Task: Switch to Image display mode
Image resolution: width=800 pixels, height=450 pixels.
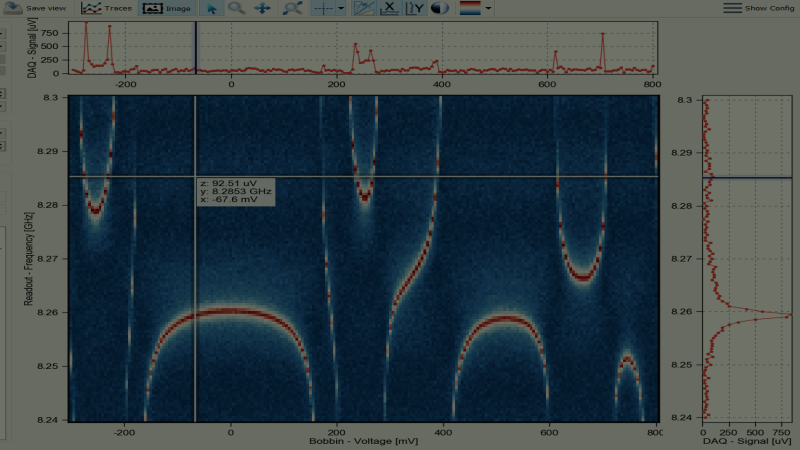Action: pyautogui.click(x=166, y=8)
